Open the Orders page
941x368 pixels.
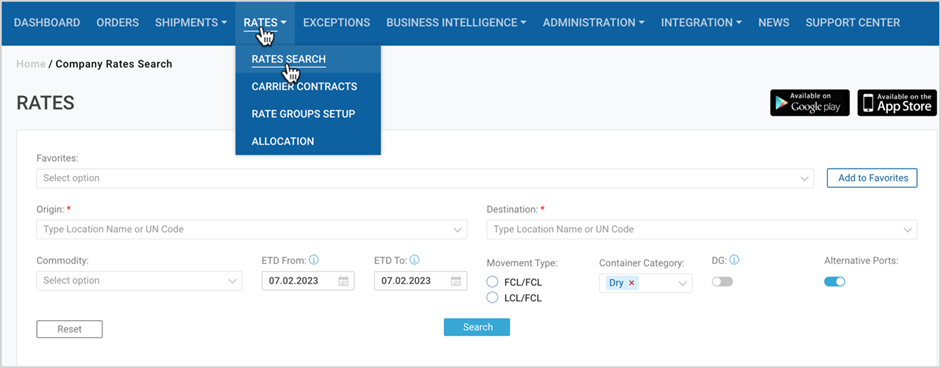pyautogui.click(x=118, y=23)
